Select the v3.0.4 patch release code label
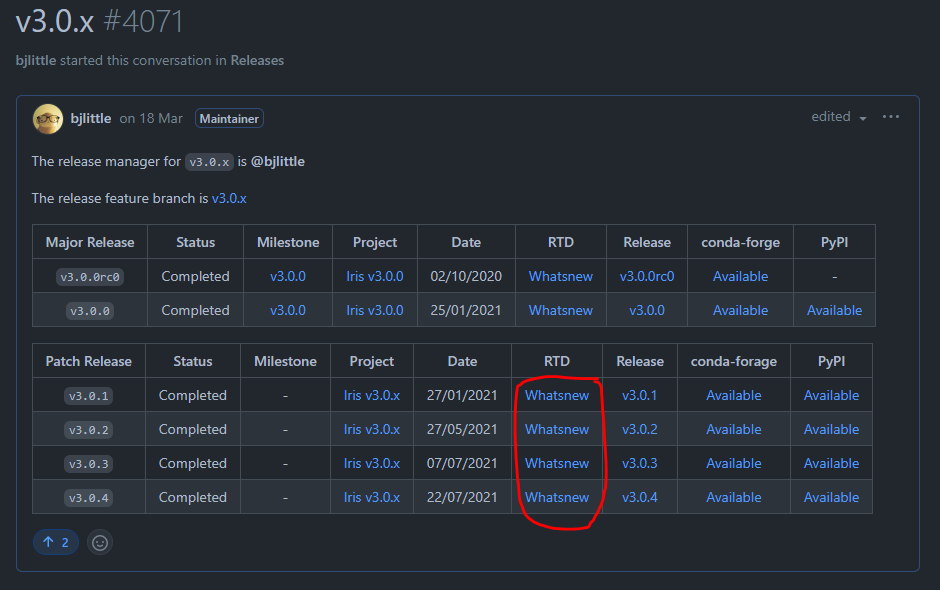940x590 pixels. (89, 498)
